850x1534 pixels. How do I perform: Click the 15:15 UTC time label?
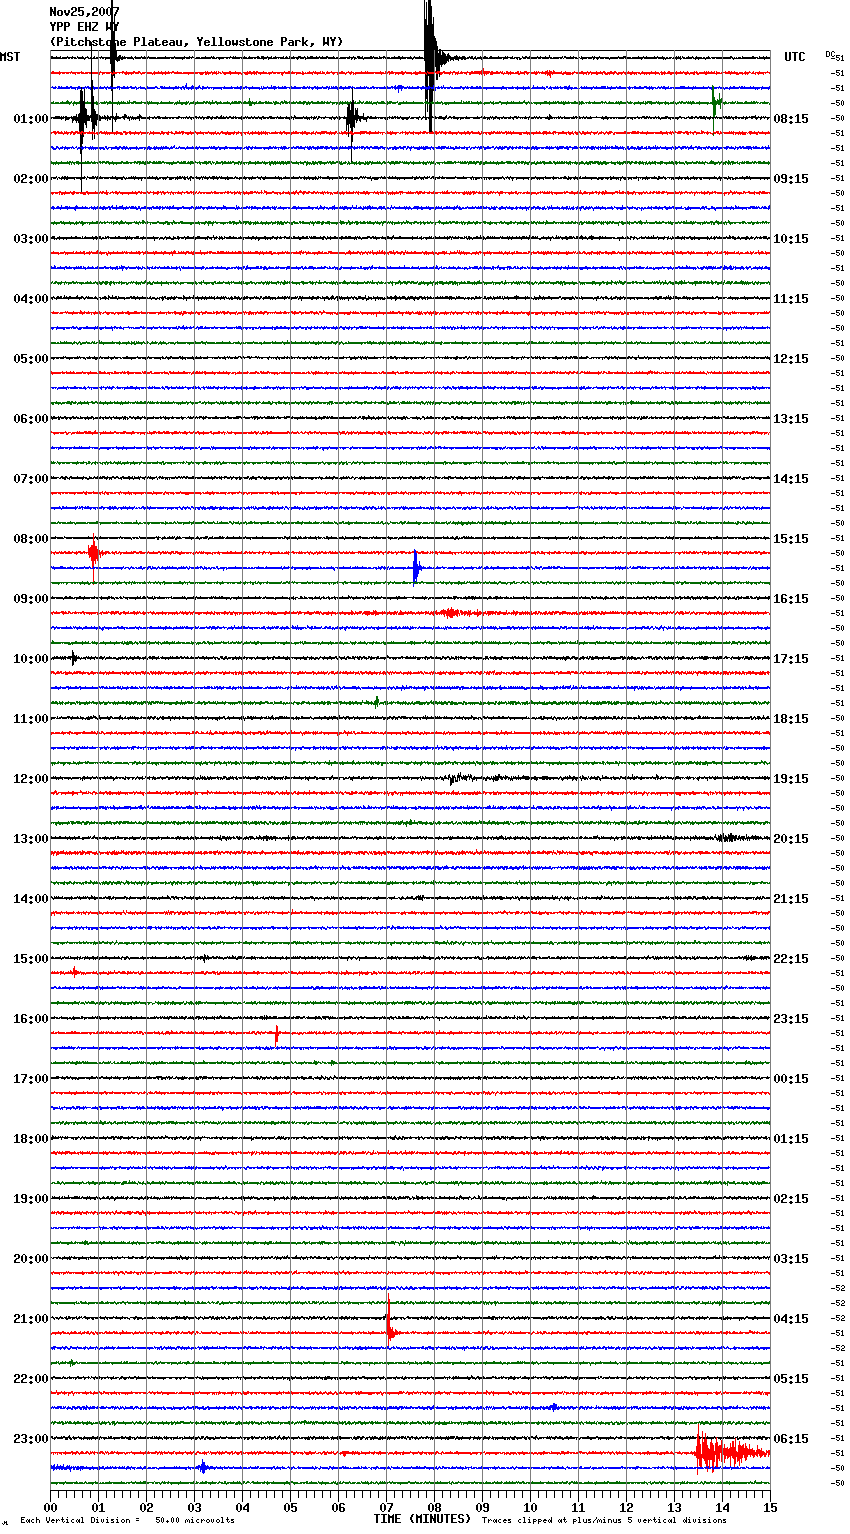click(791, 539)
